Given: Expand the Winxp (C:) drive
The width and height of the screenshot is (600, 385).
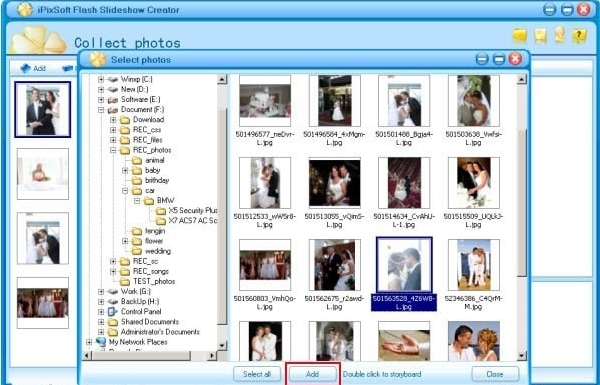Looking at the screenshot, I should [x=101, y=79].
